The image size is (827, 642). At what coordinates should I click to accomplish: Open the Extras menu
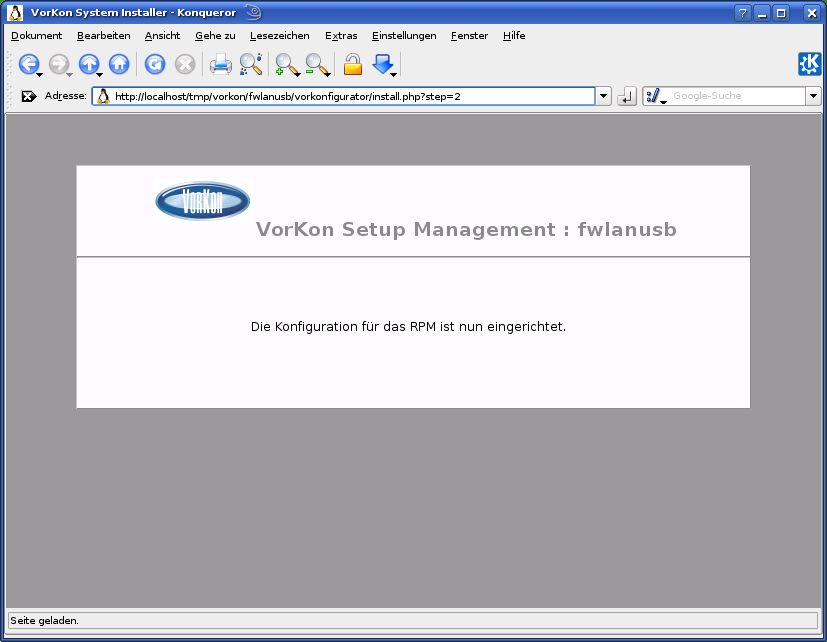341,36
